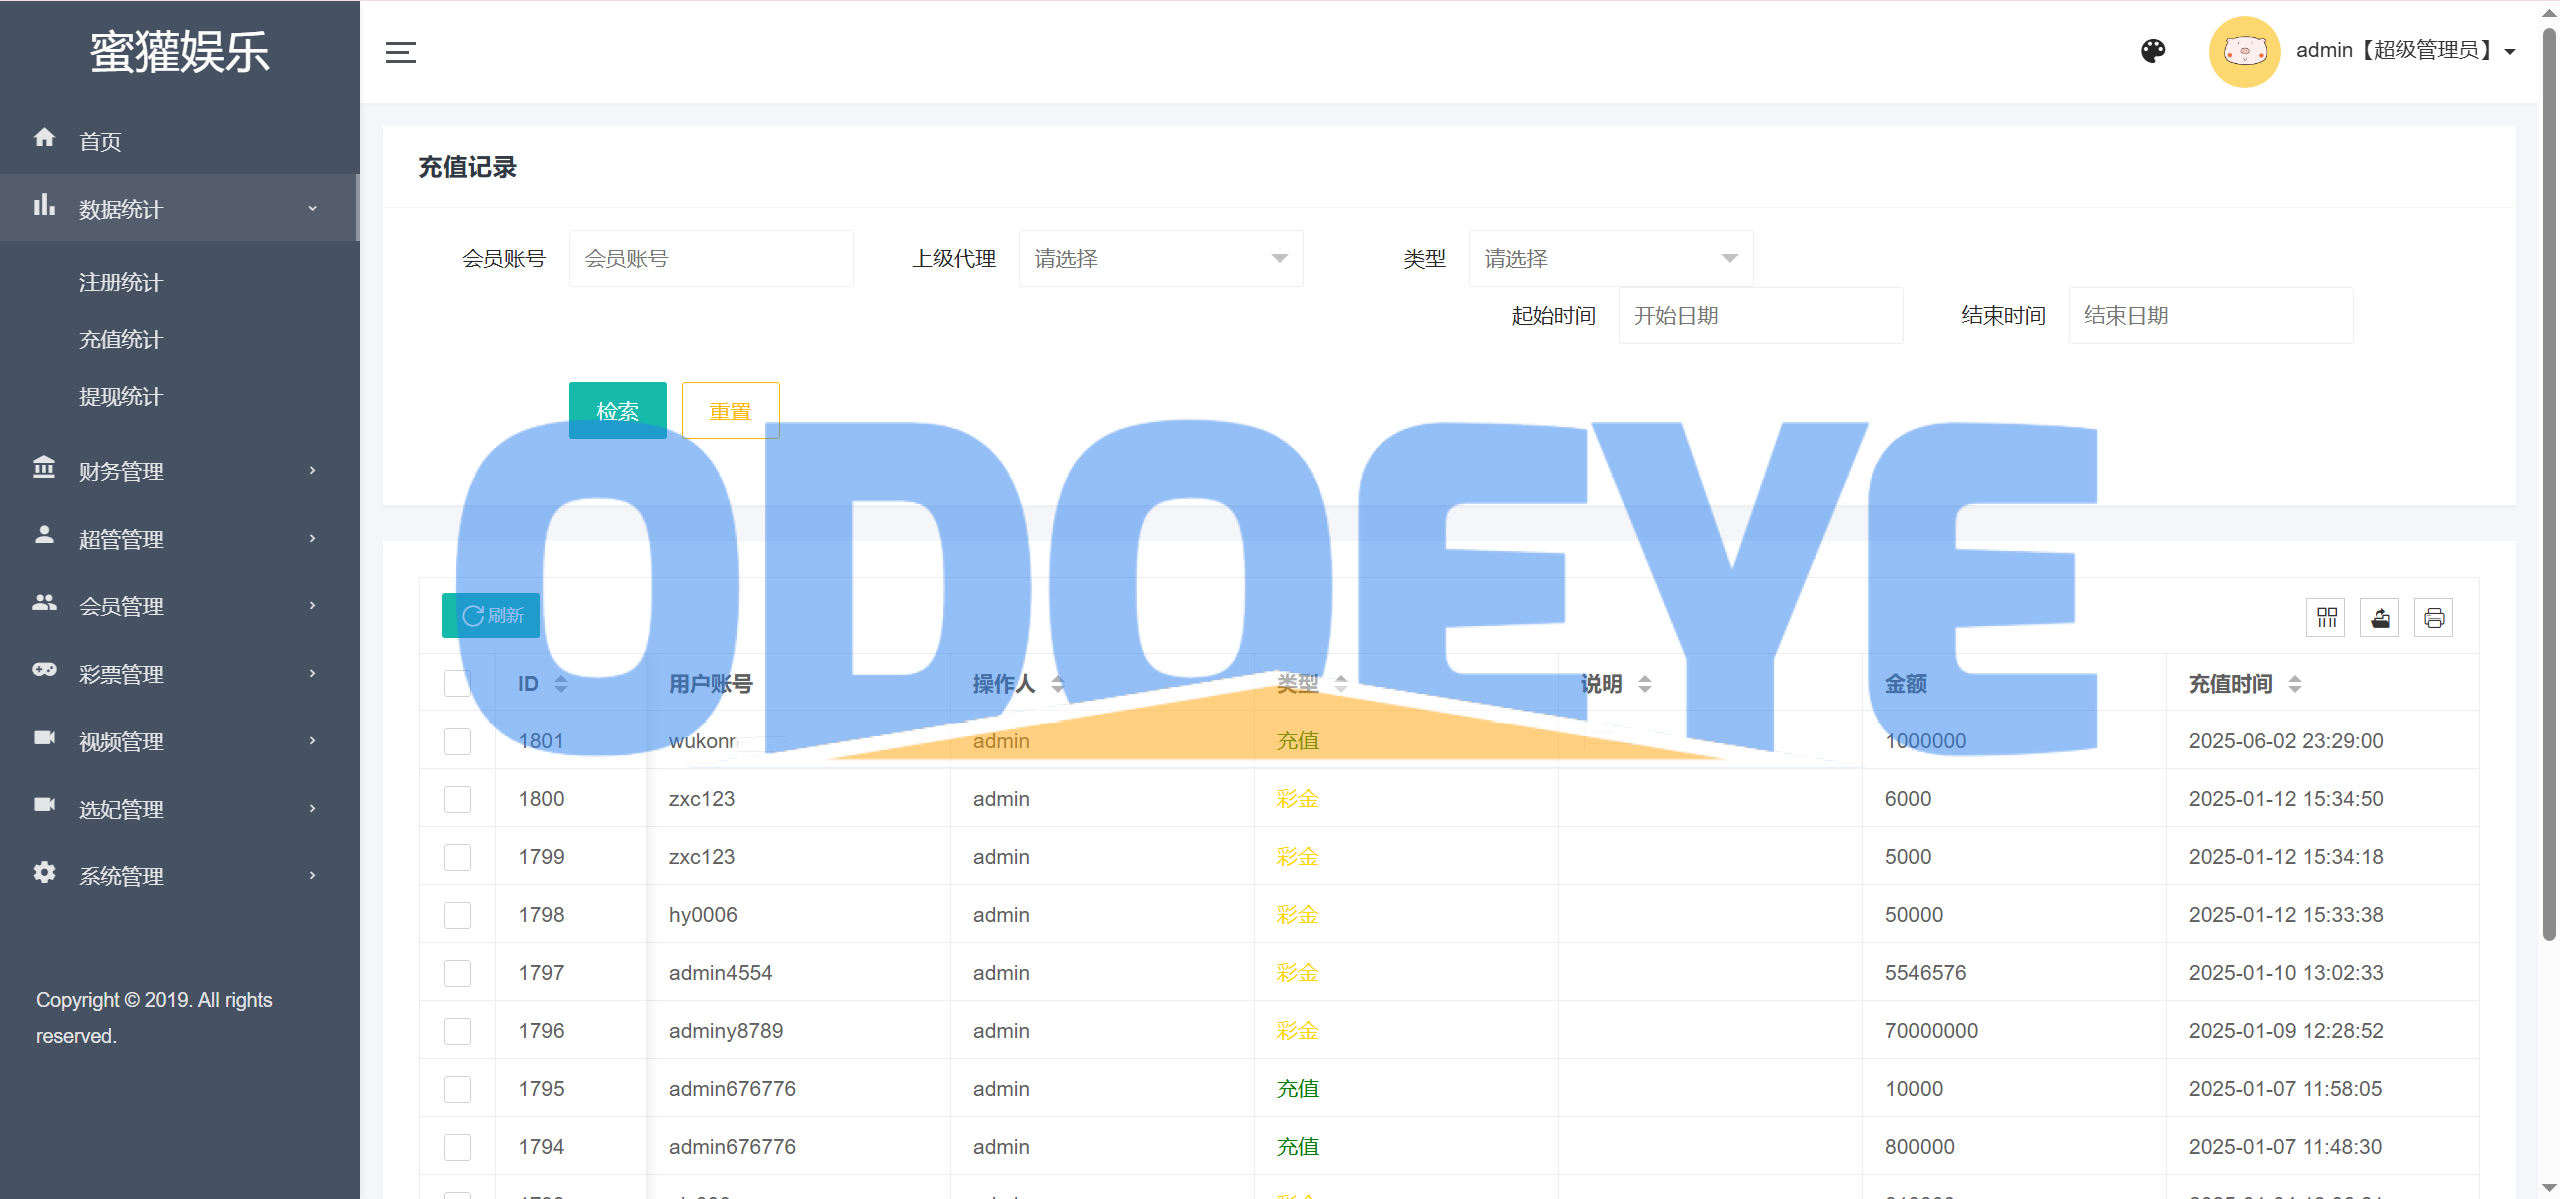Check the row checkbox for ID 1800
The image size is (2560, 1199).
coord(457,799)
